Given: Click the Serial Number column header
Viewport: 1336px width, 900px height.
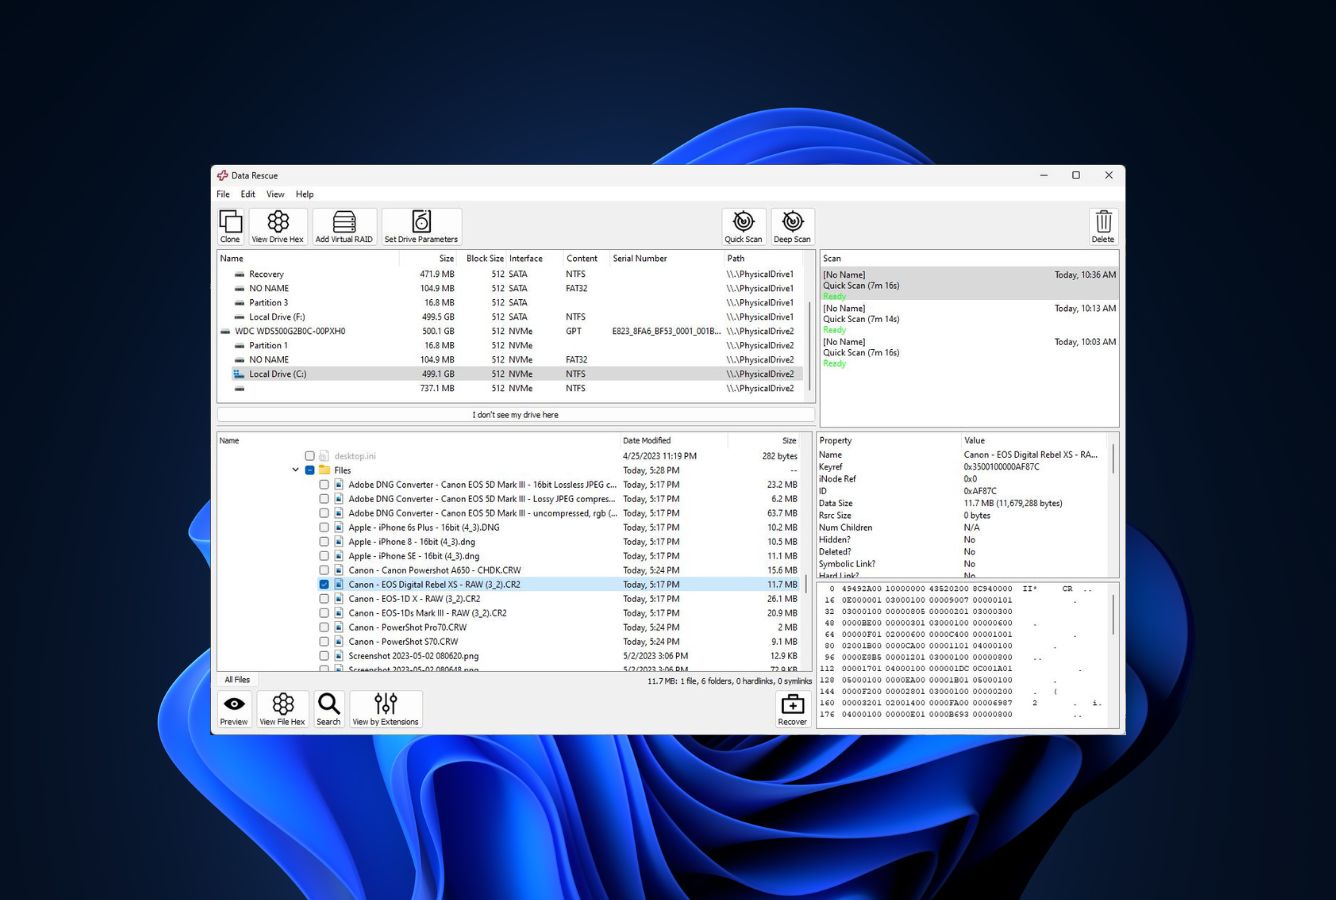Looking at the screenshot, I should (x=640, y=258).
